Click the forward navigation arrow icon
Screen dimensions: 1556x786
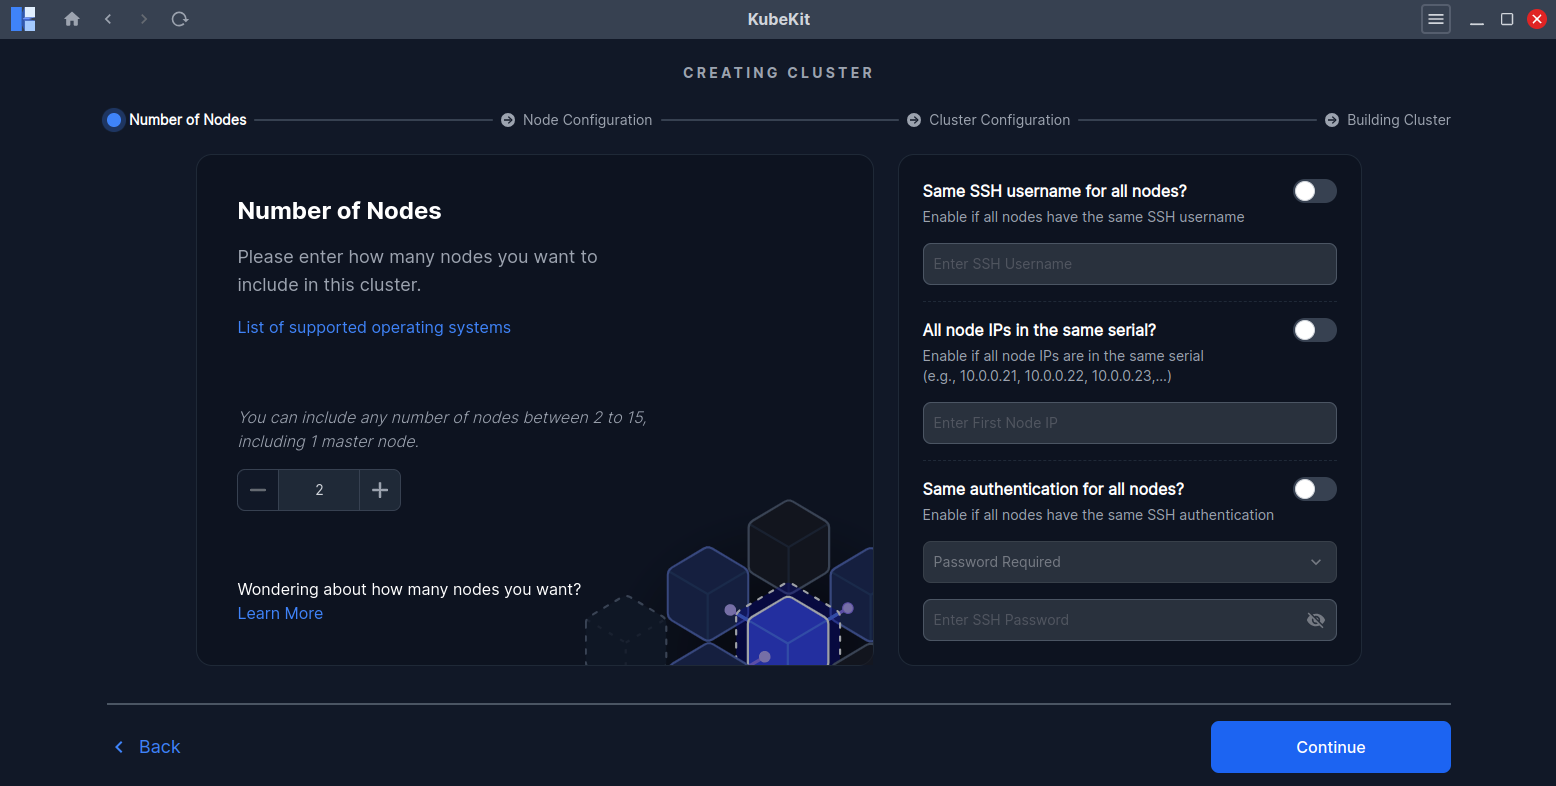coord(143,19)
